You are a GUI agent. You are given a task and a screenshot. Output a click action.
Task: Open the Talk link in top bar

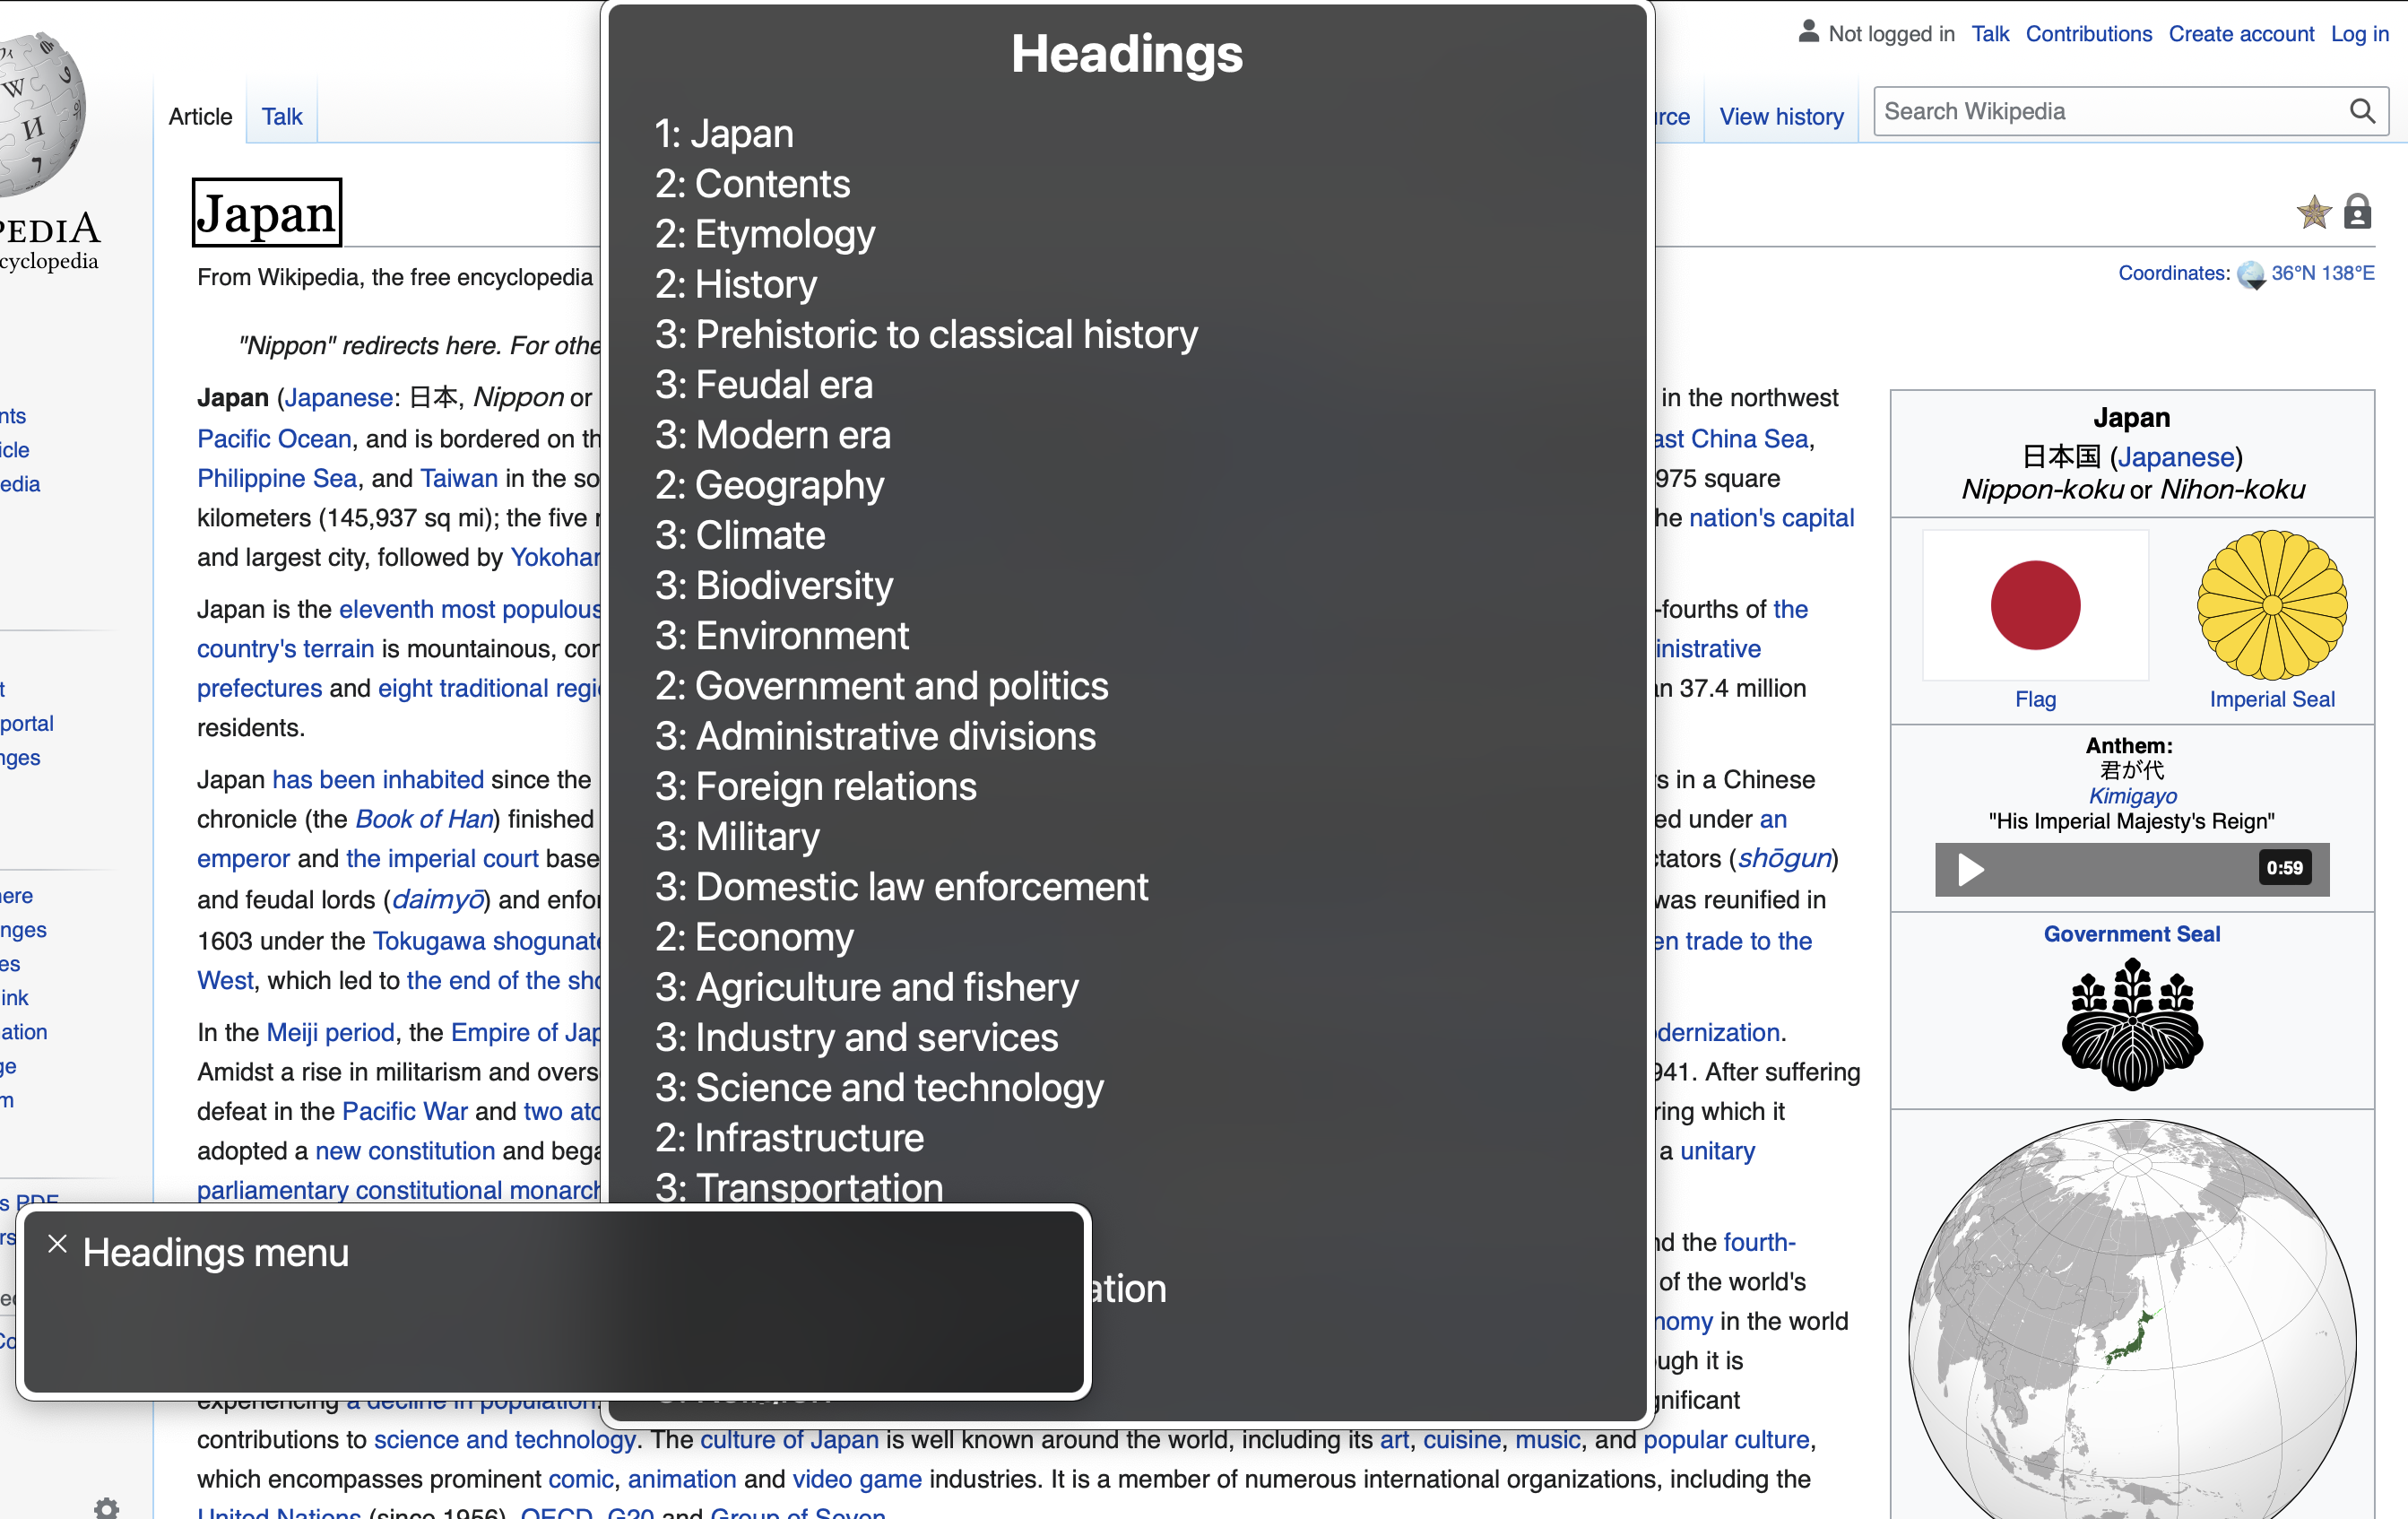click(x=1990, y=33)
